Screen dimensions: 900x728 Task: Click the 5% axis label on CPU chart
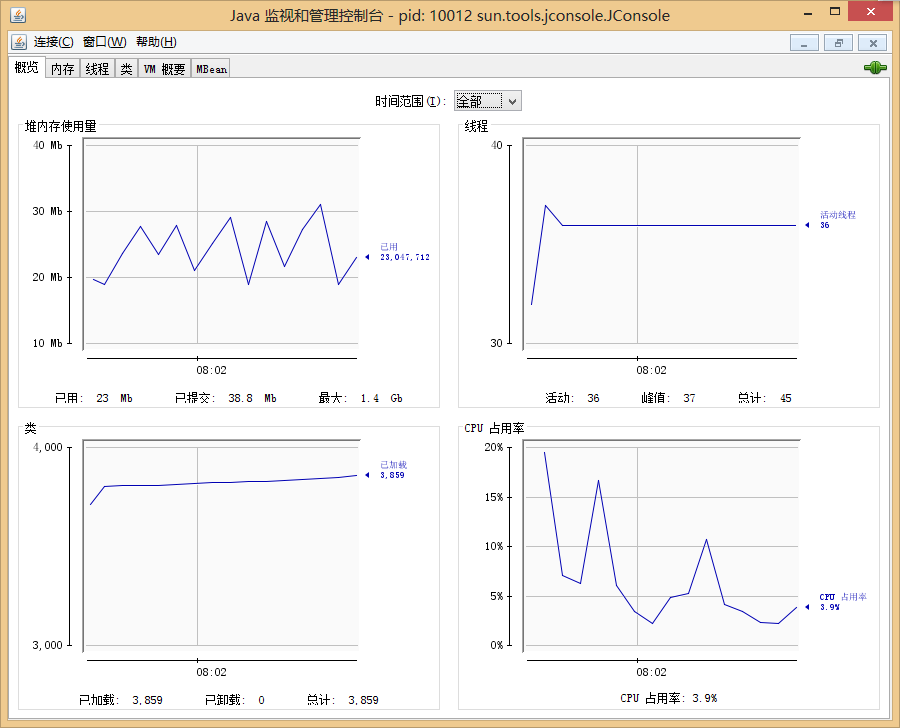point(496,597)
